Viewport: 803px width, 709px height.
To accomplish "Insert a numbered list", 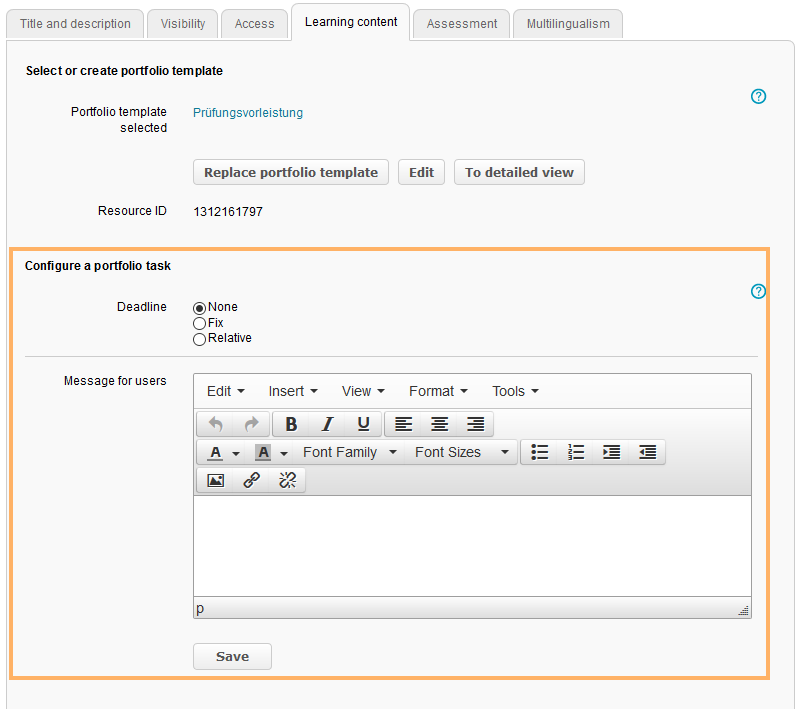I will [x=576, y=452].
